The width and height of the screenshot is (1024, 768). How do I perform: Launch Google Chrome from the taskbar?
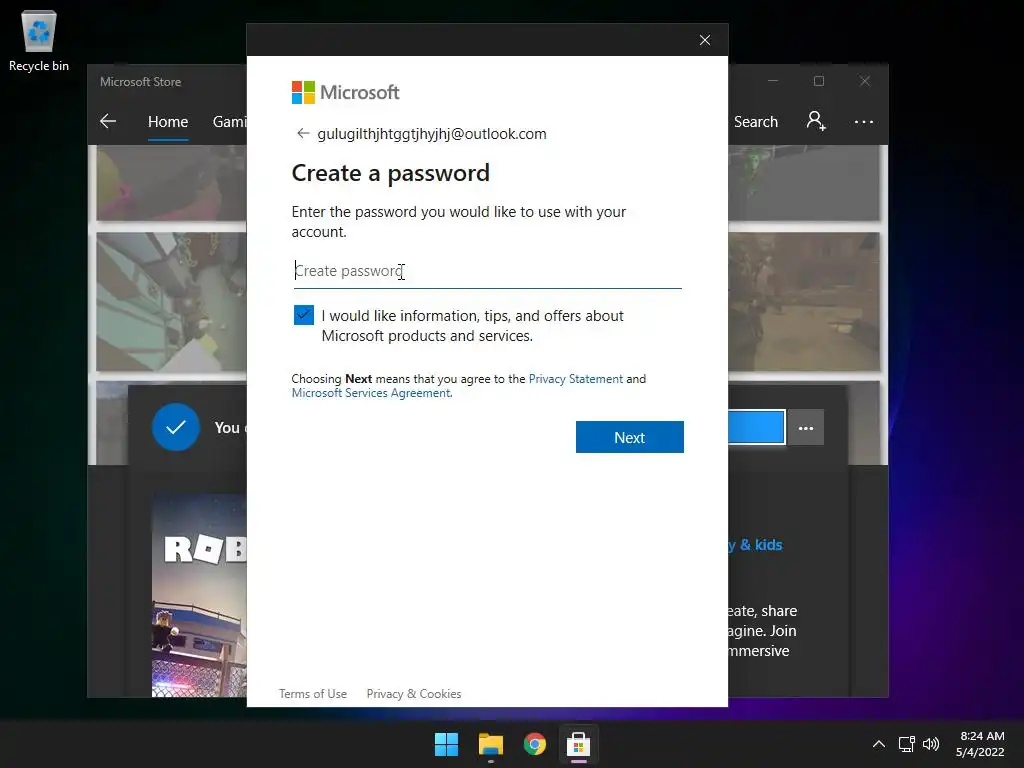[534, 744]
